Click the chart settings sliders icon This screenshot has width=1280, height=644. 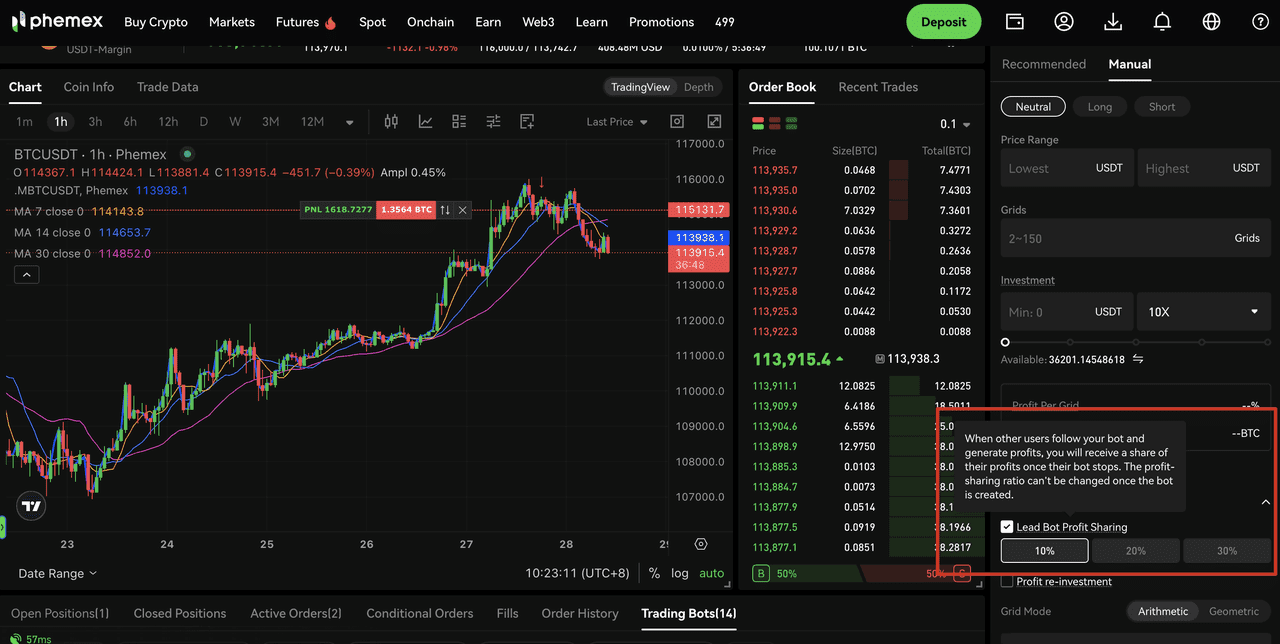493,122
